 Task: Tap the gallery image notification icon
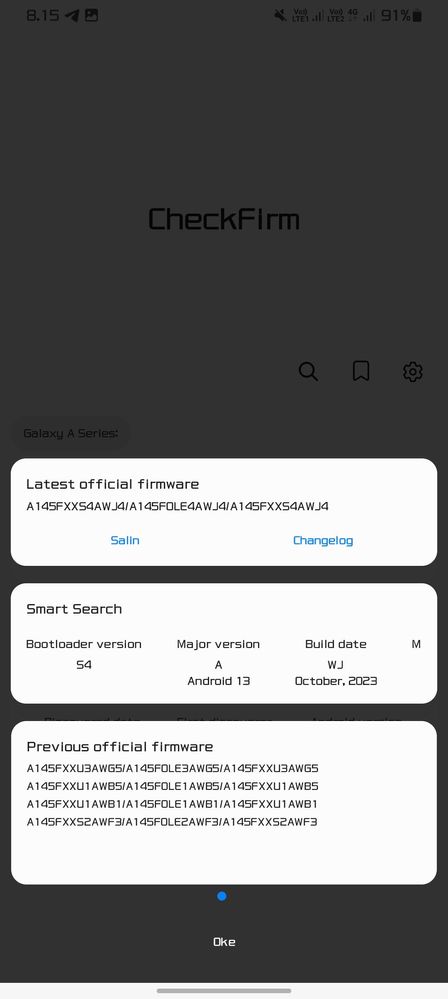92,15
